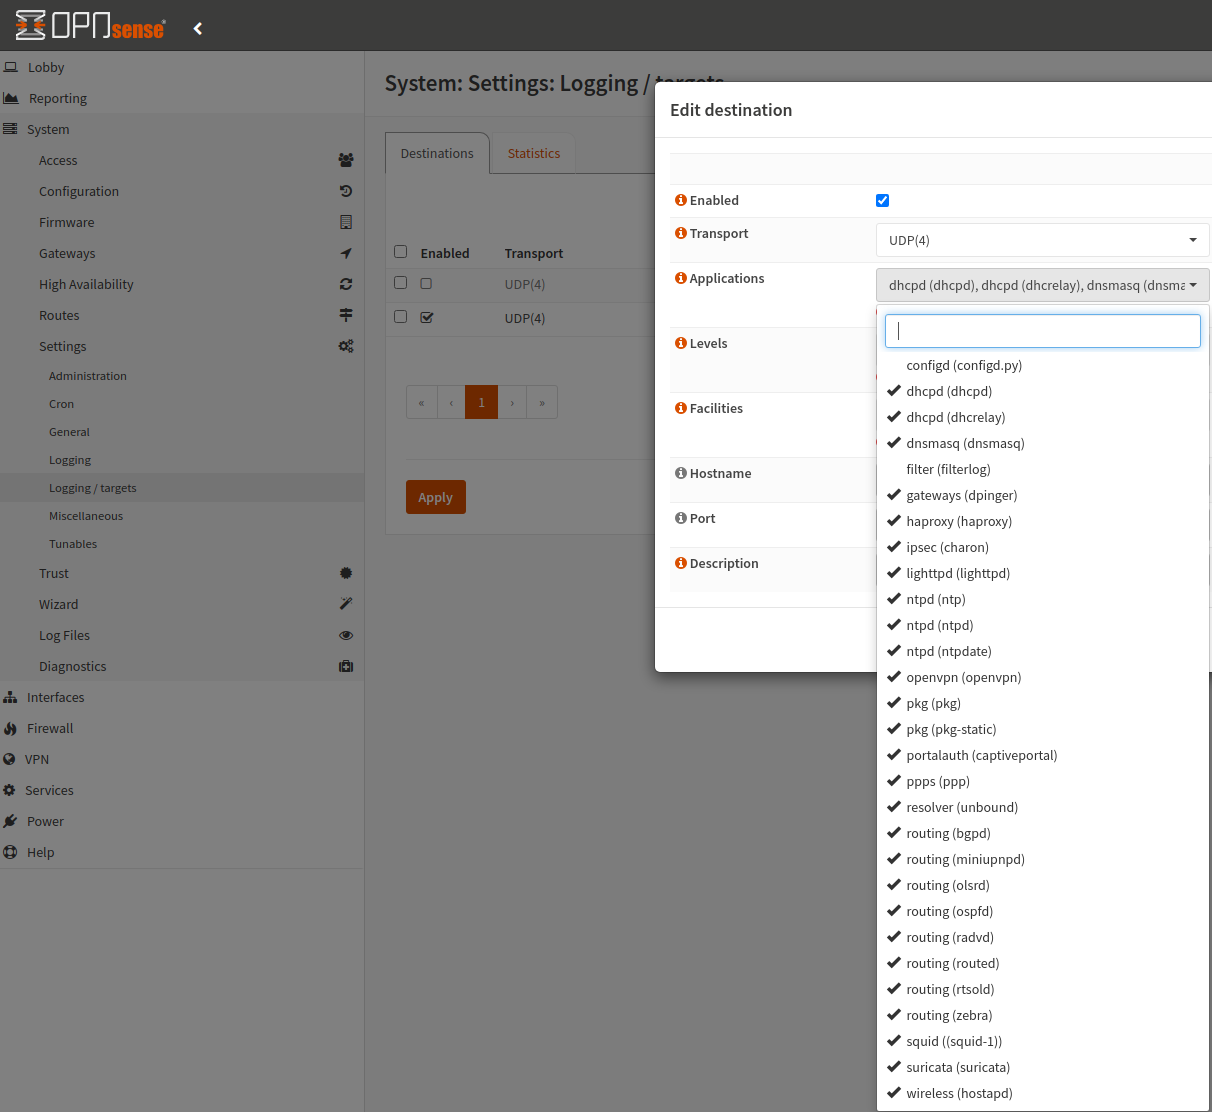Collapse the Settings submenu
Image resolution: width=1212 pixels, height=1112 pixels.
pos(63,346)
